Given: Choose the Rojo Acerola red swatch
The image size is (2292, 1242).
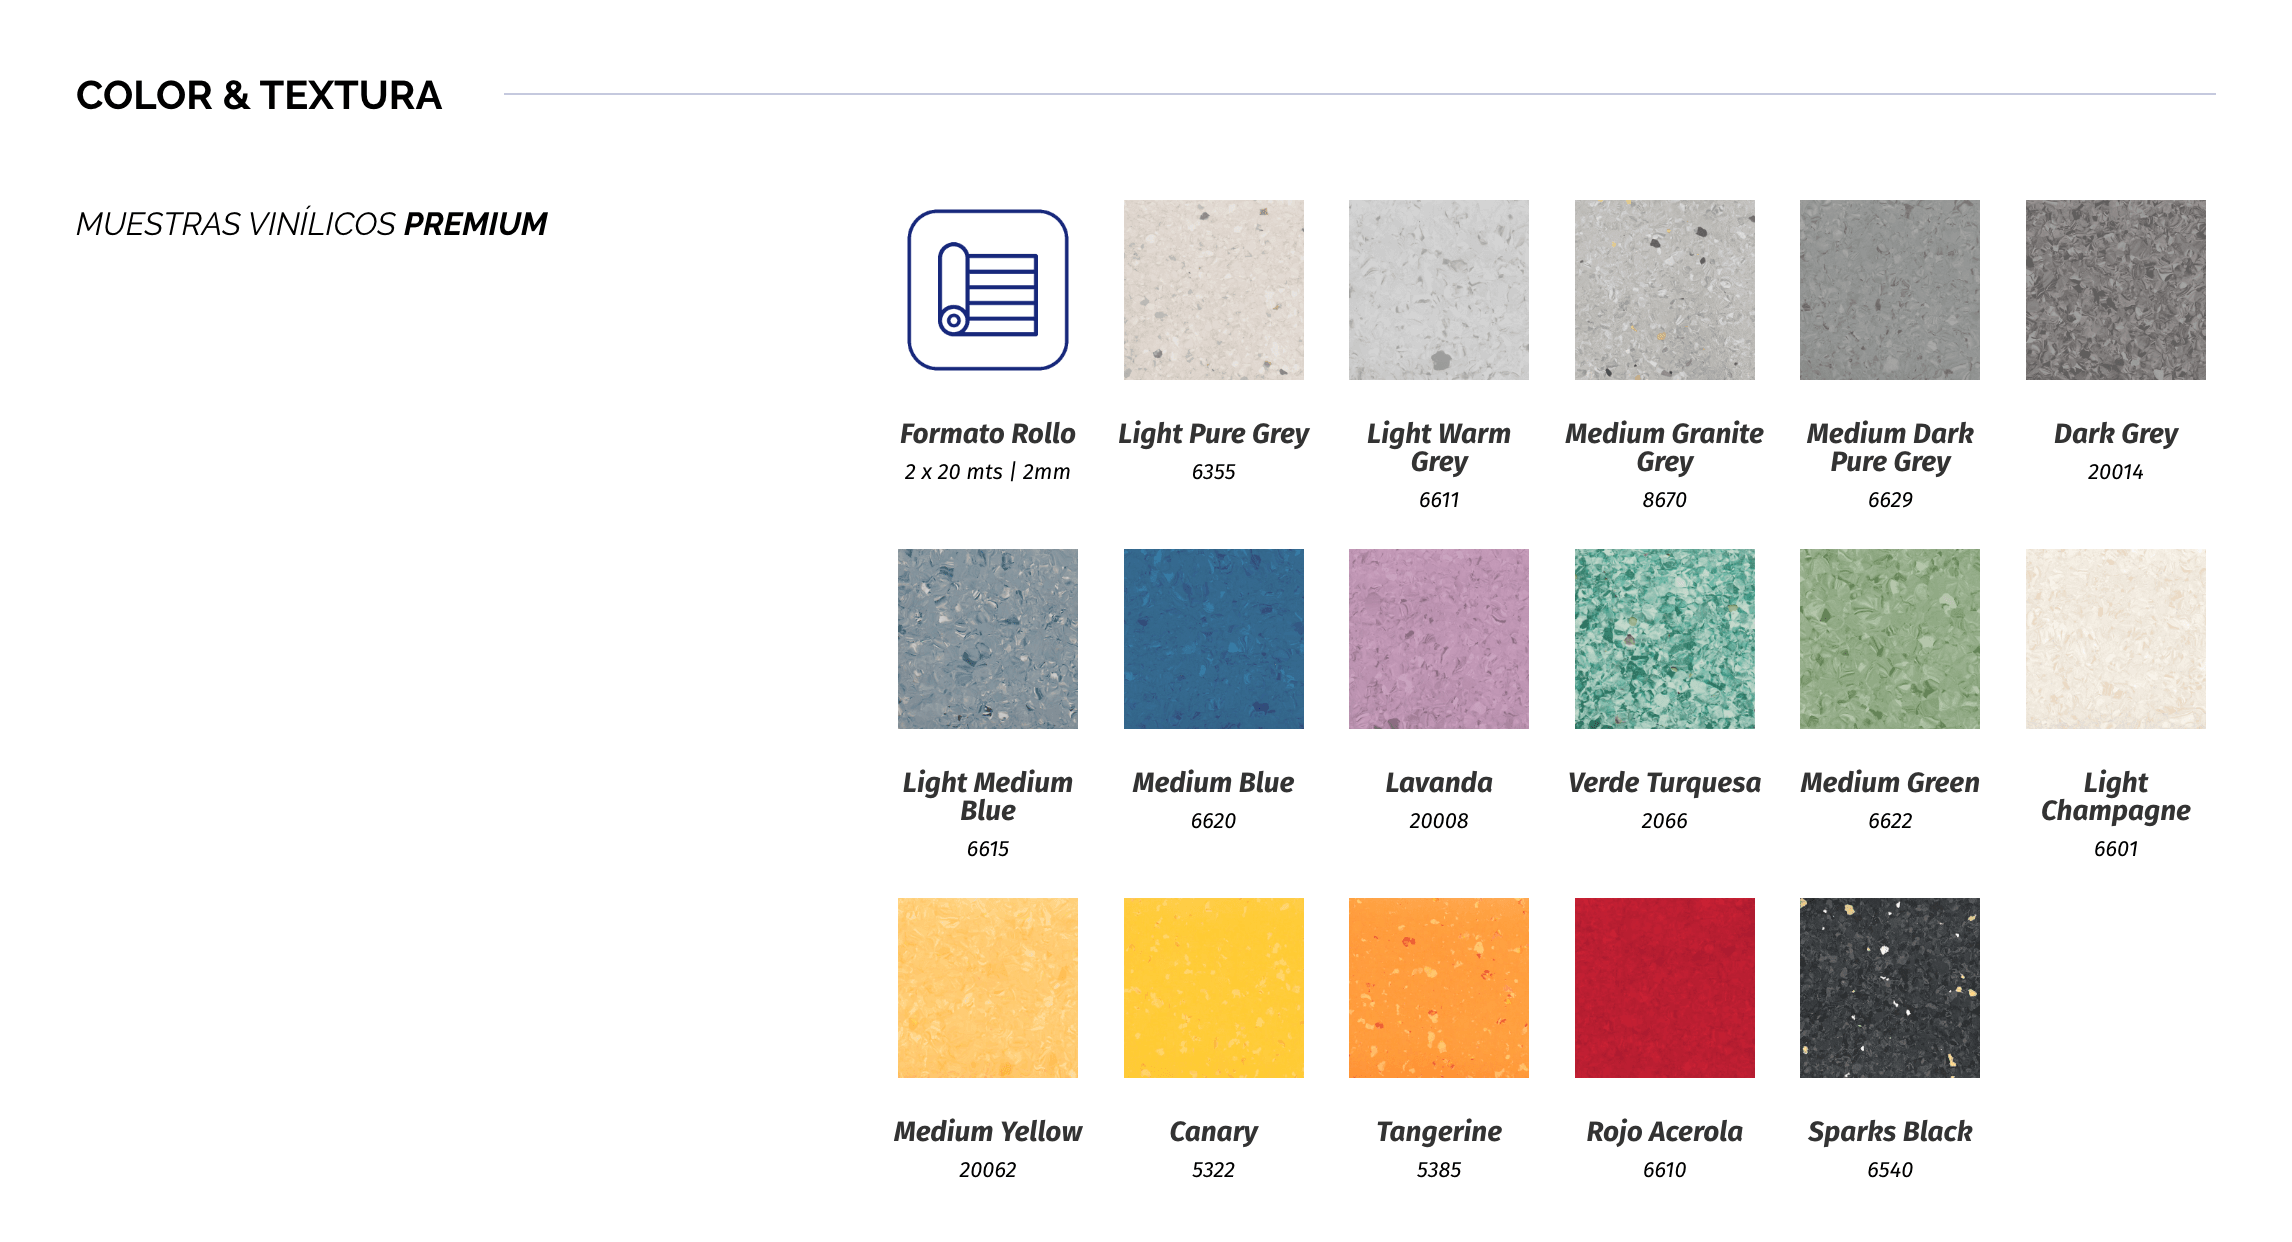Looking at the screenshot, I should pyautogui.click(x=1664, y=987).
